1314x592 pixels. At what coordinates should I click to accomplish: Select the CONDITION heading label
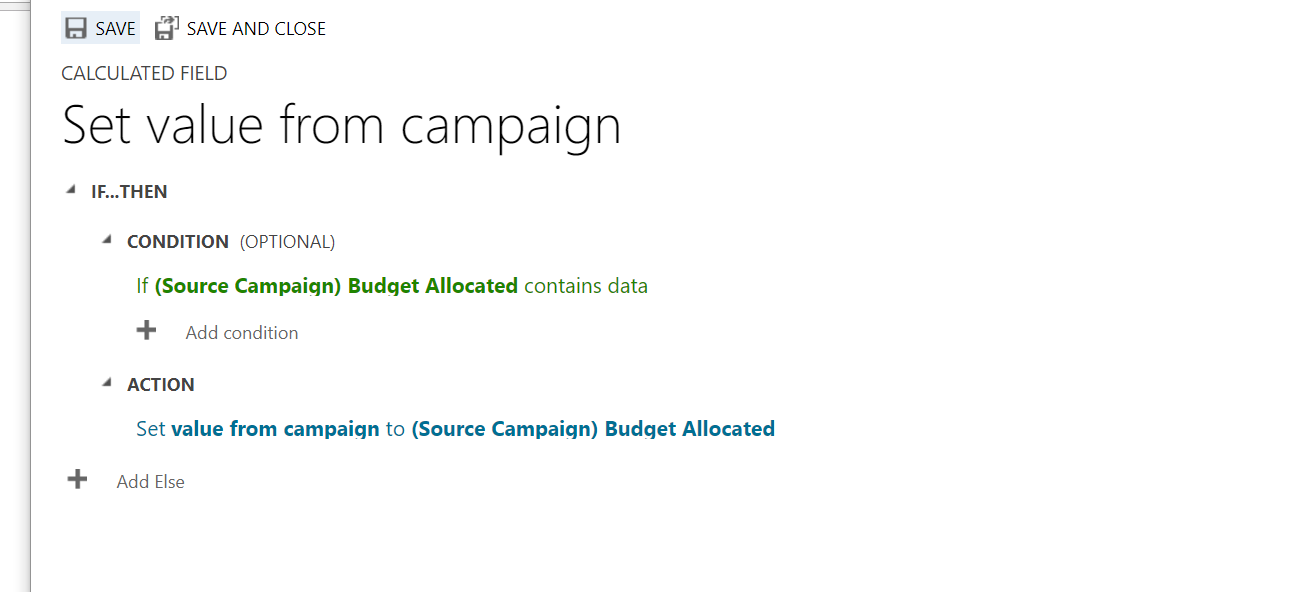click(177, 242)
